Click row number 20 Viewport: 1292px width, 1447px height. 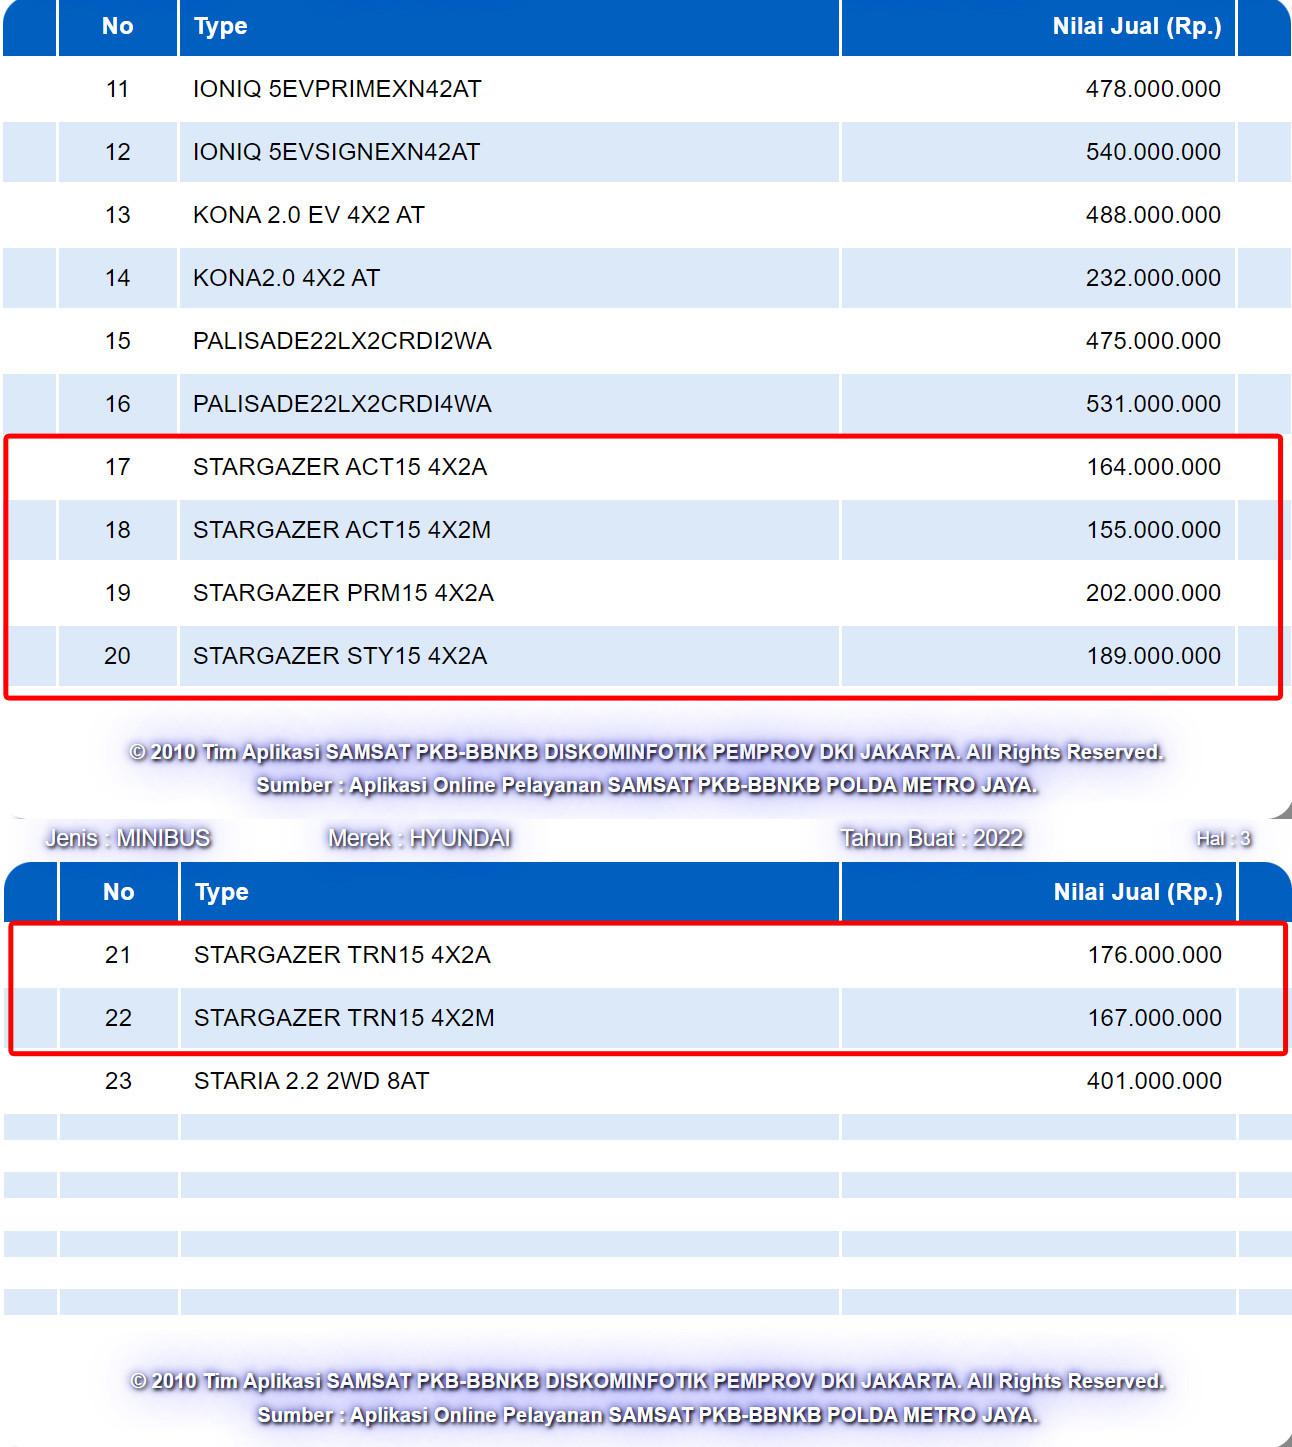(118, 656)
